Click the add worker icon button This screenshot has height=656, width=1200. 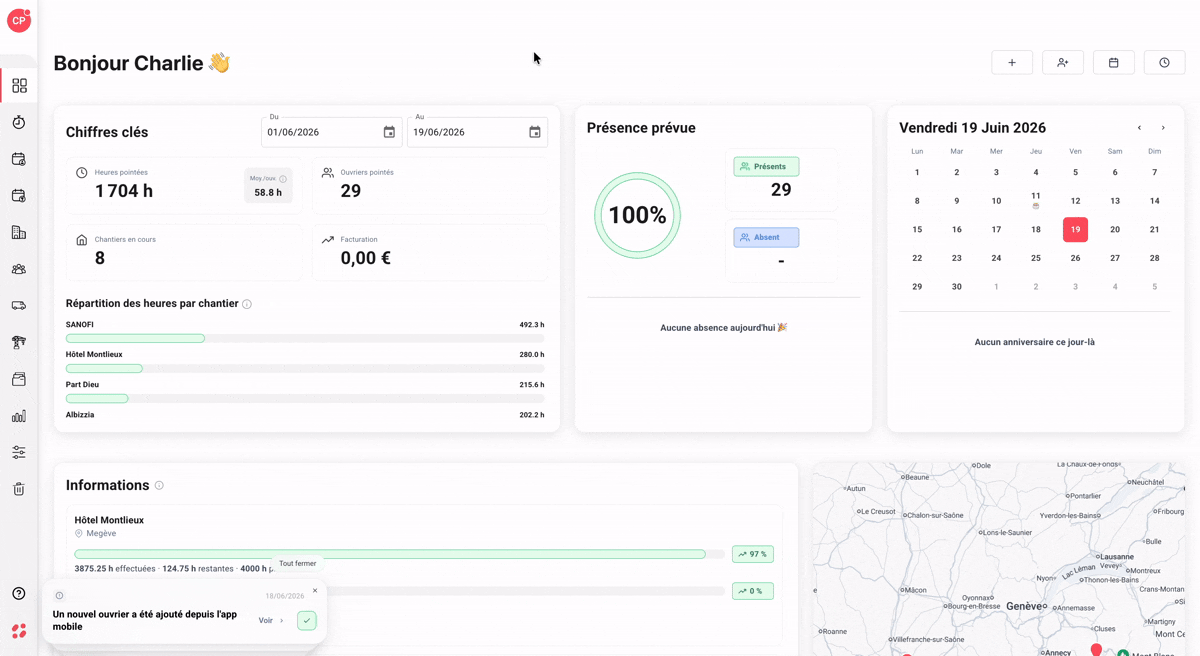point(1063,63)
